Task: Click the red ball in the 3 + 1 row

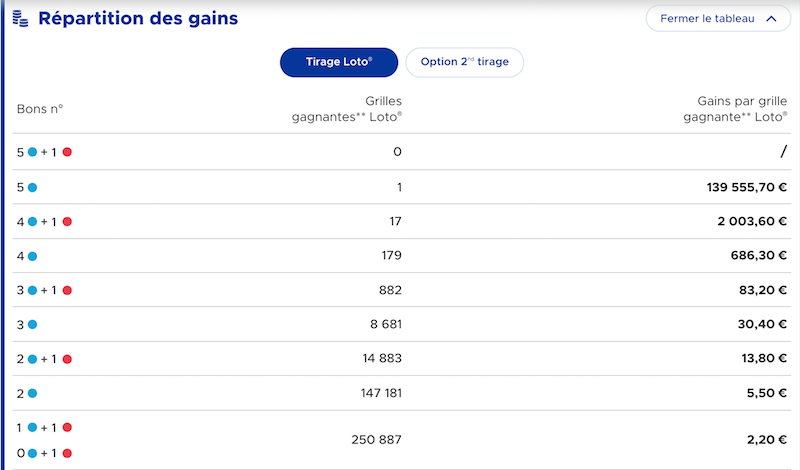Action: coord(67,290)
